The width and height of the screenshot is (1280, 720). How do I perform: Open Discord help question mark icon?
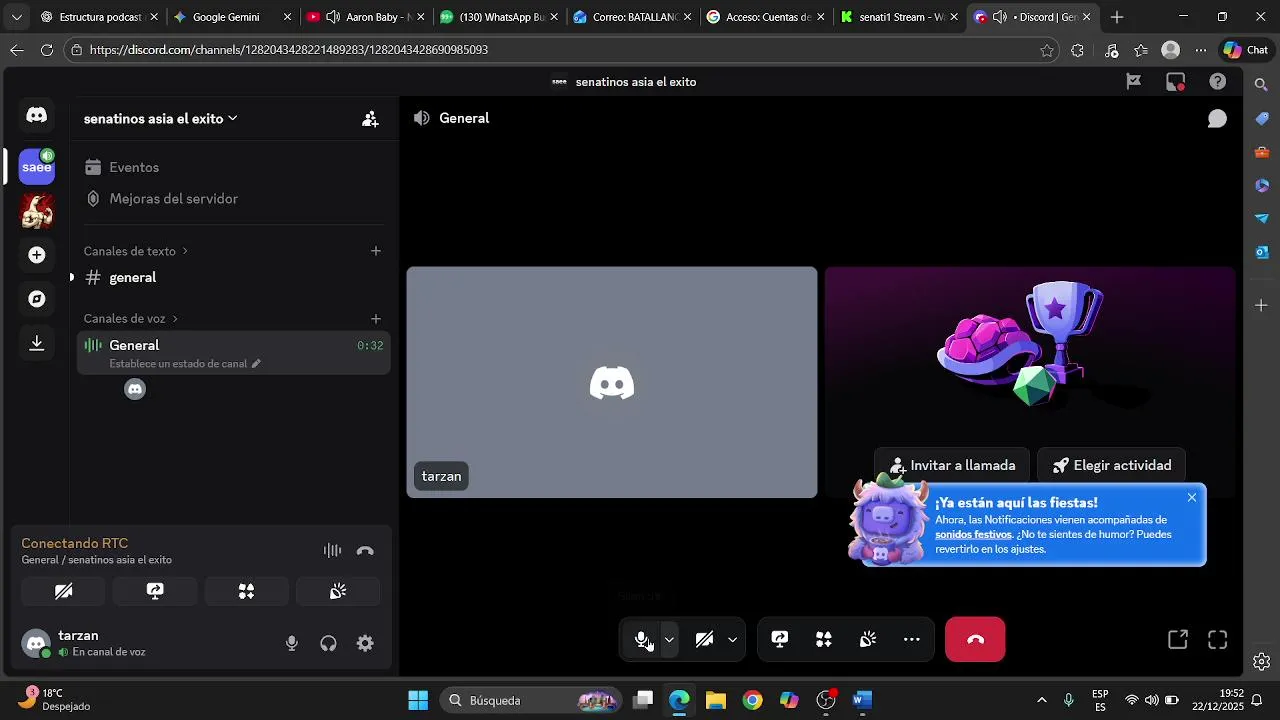[x=1217, y=82]
